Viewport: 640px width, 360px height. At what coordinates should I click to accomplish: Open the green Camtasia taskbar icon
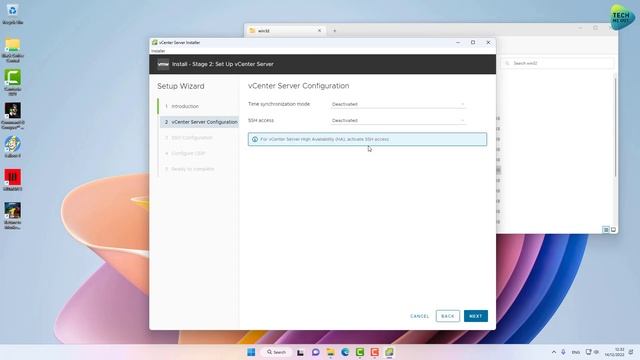point(360,352)
